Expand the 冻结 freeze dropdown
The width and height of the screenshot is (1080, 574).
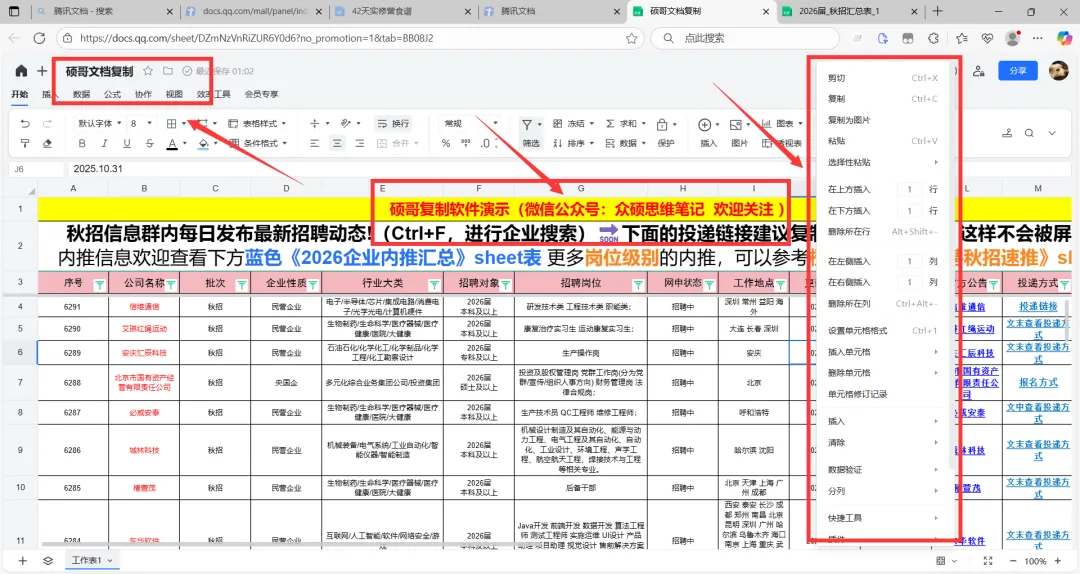coord(590,123)
